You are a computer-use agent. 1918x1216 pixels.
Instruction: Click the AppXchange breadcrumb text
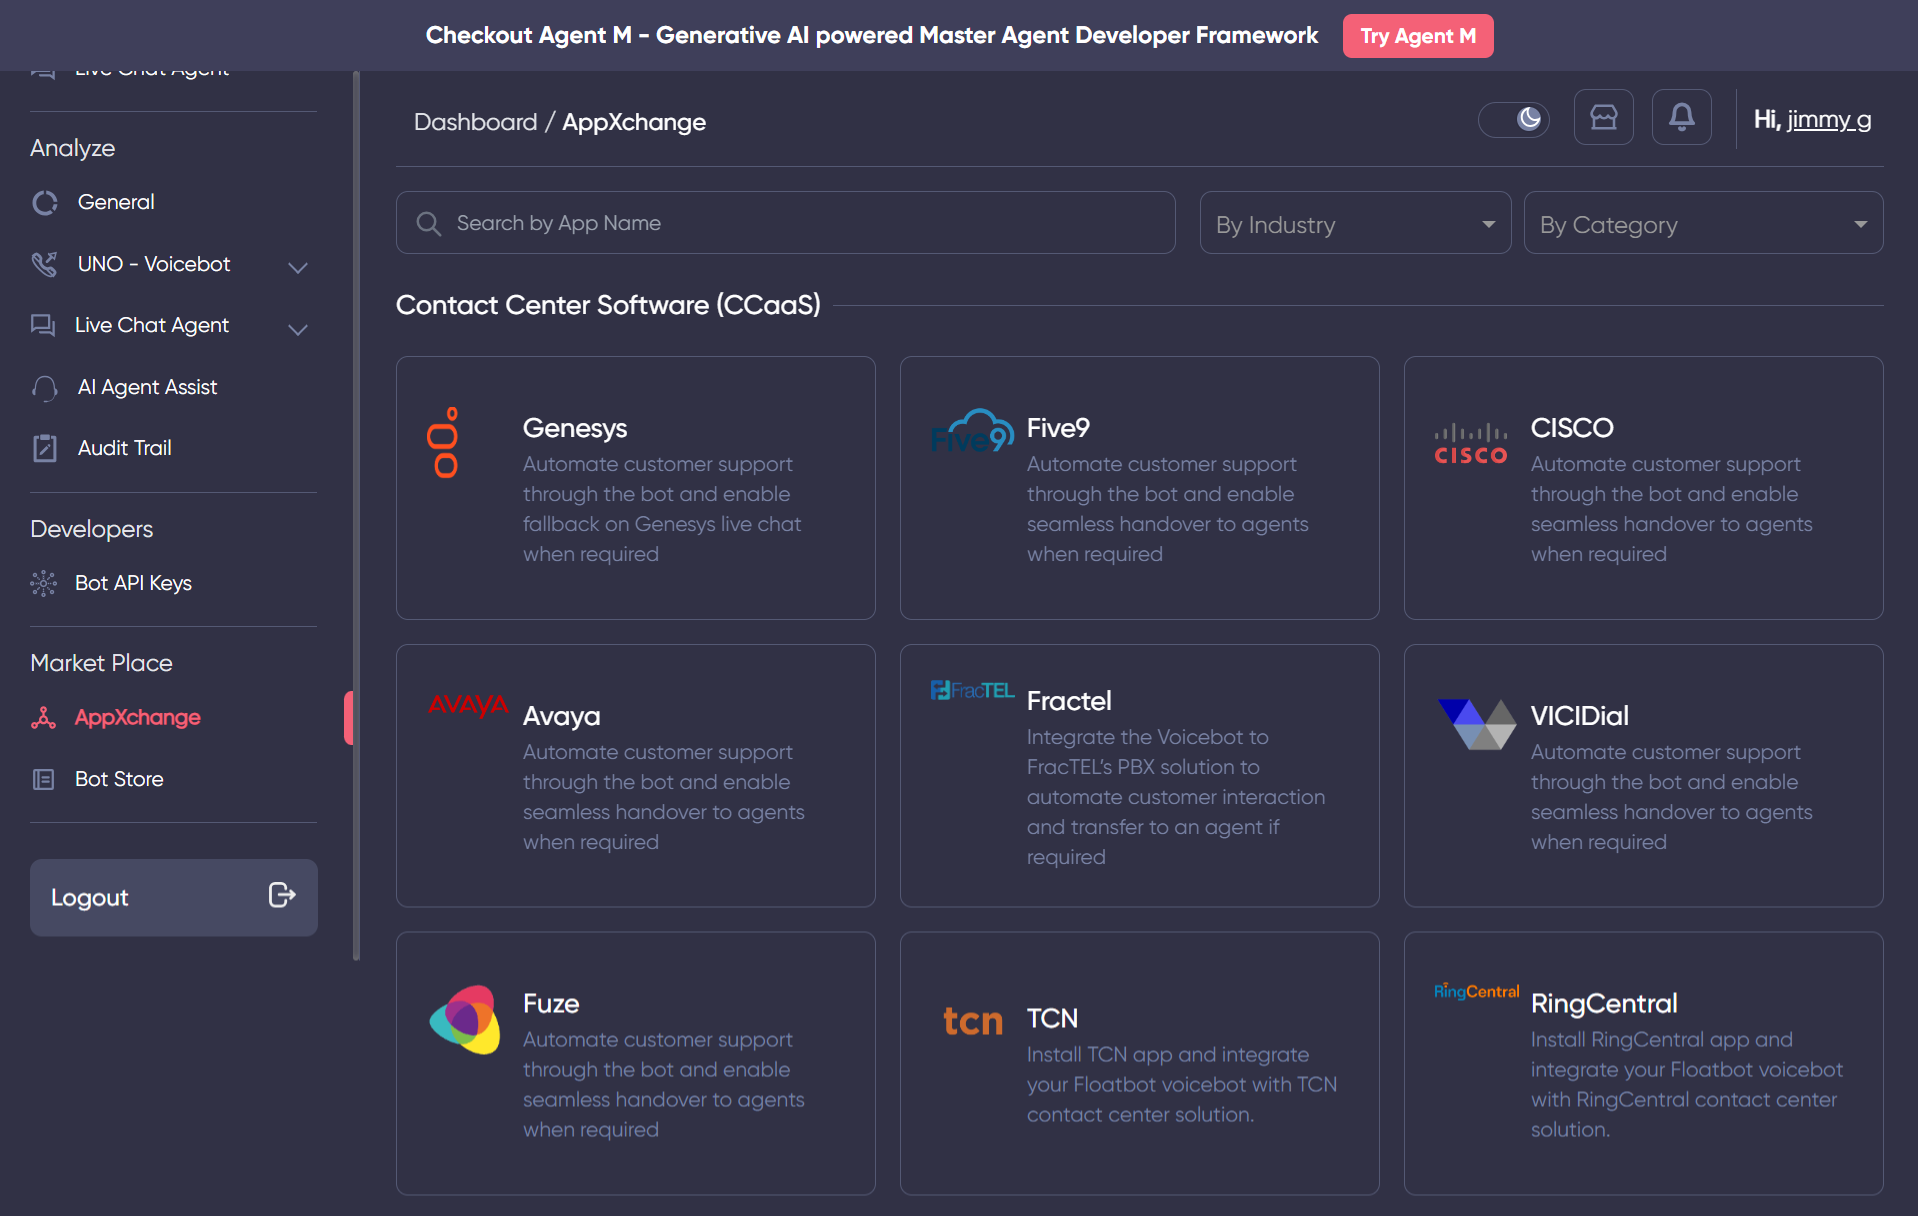point(634,122)
